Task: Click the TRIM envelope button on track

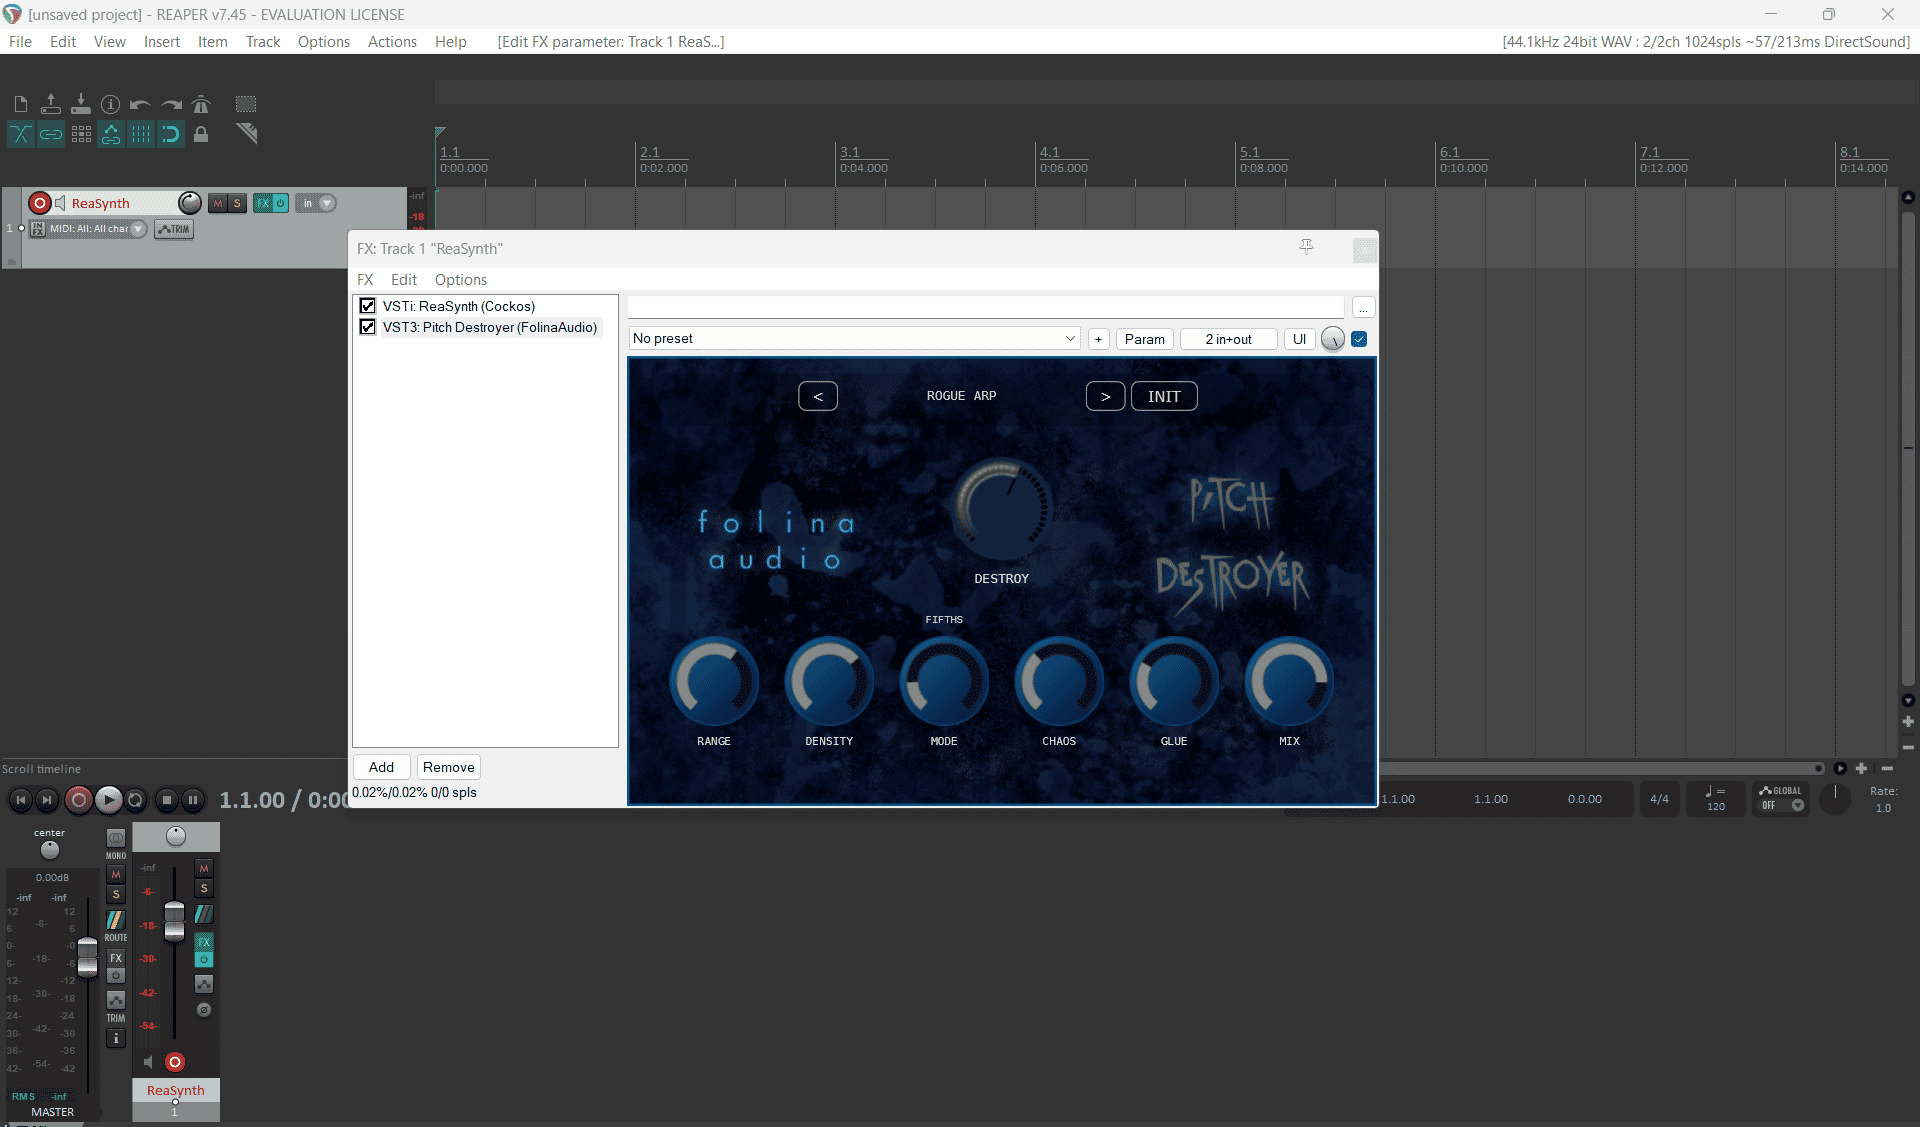Action: pyautogui.click(x=174, y=229)
